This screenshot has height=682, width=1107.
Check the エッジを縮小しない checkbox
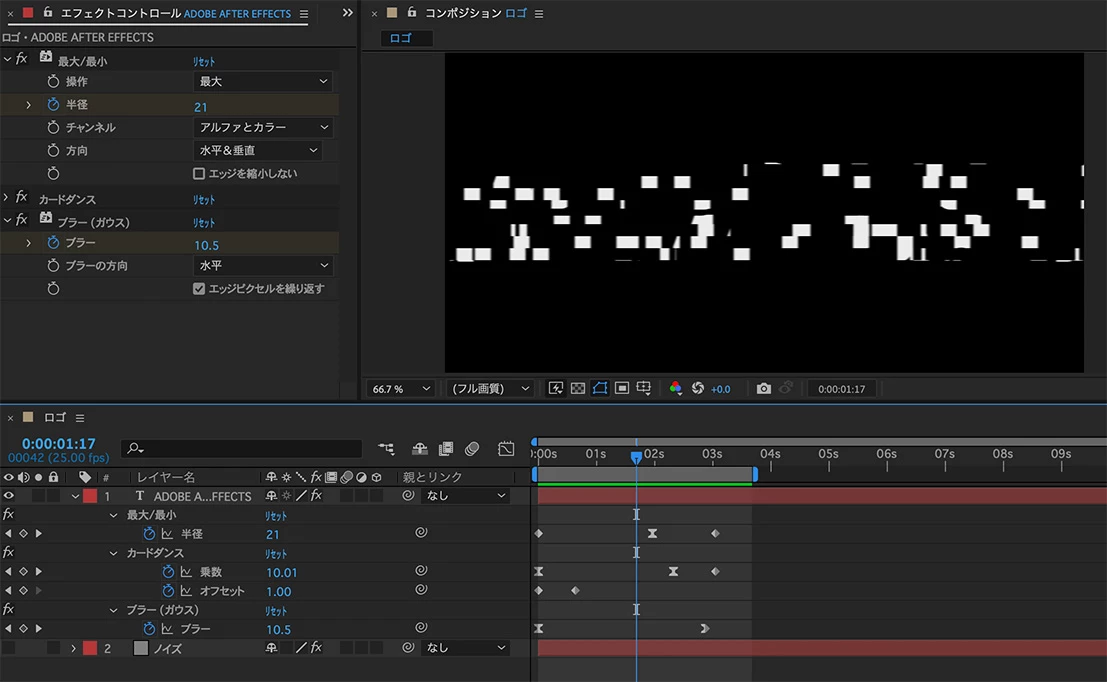point(199,174)
